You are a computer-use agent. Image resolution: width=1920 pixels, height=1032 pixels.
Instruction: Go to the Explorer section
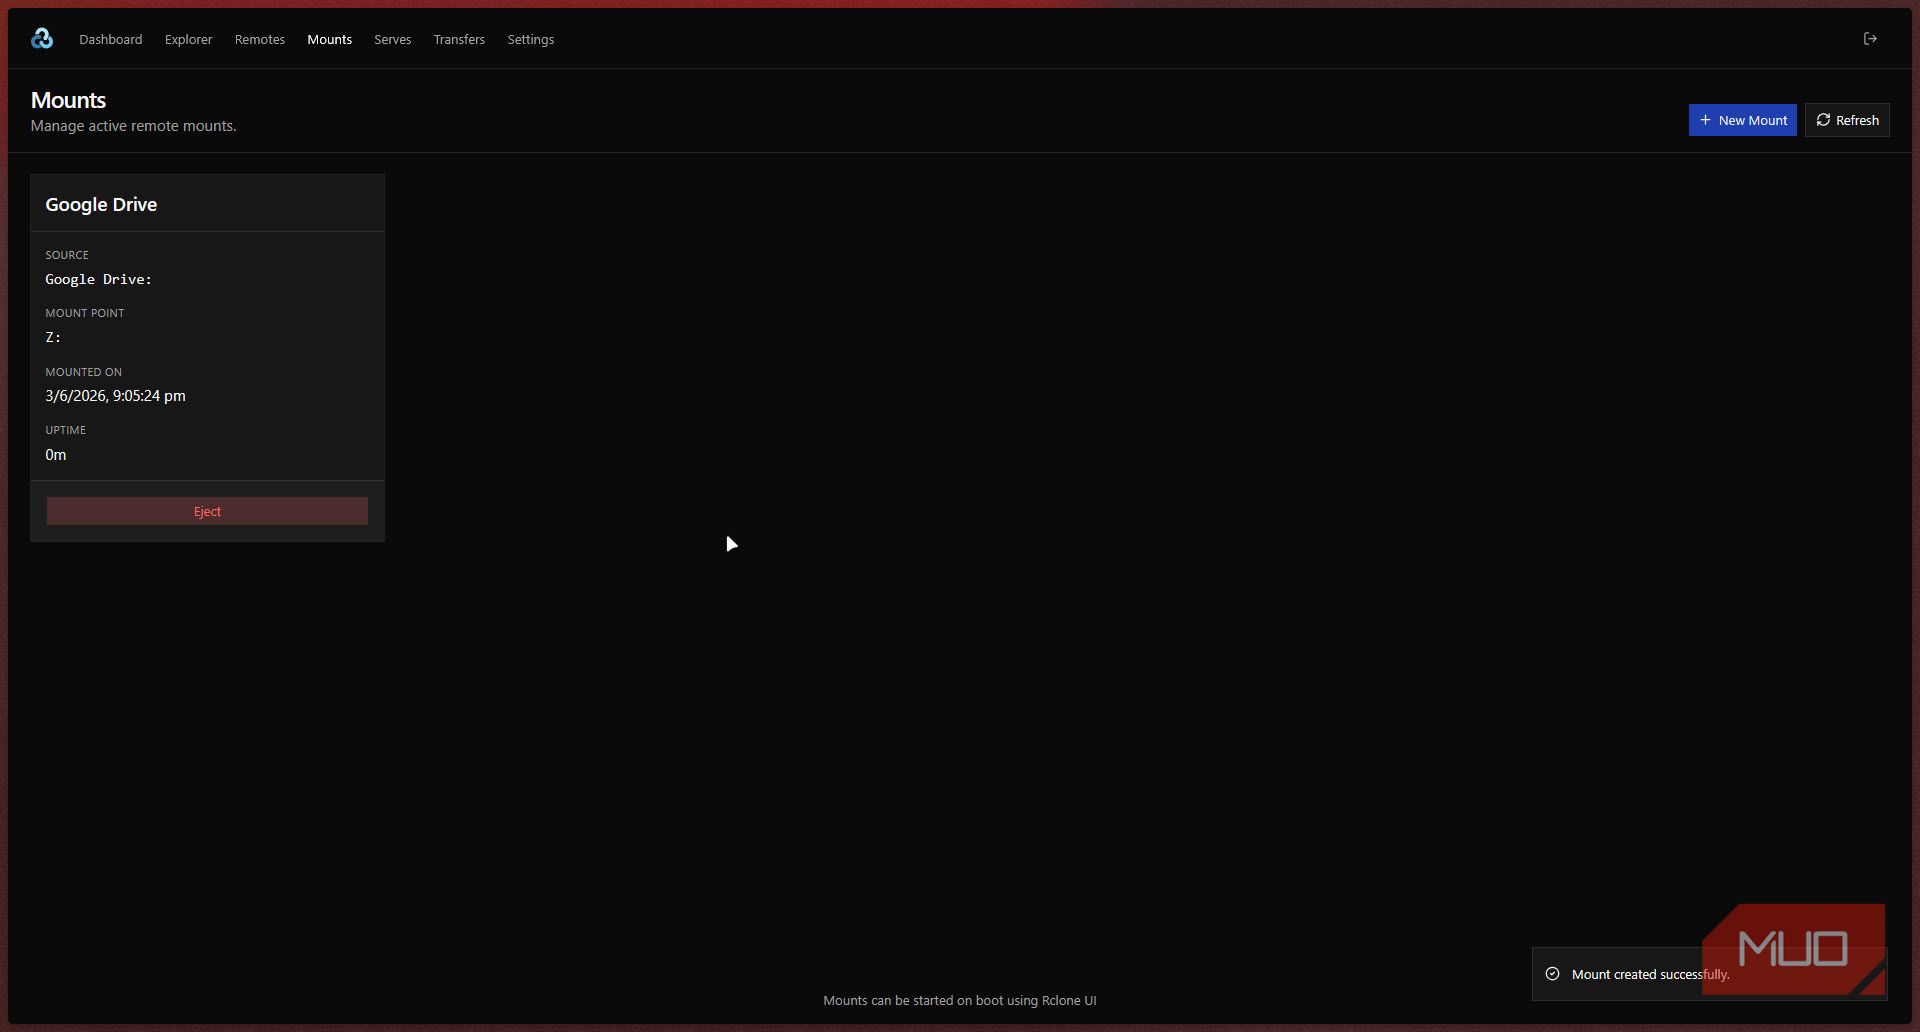point(189,40)
